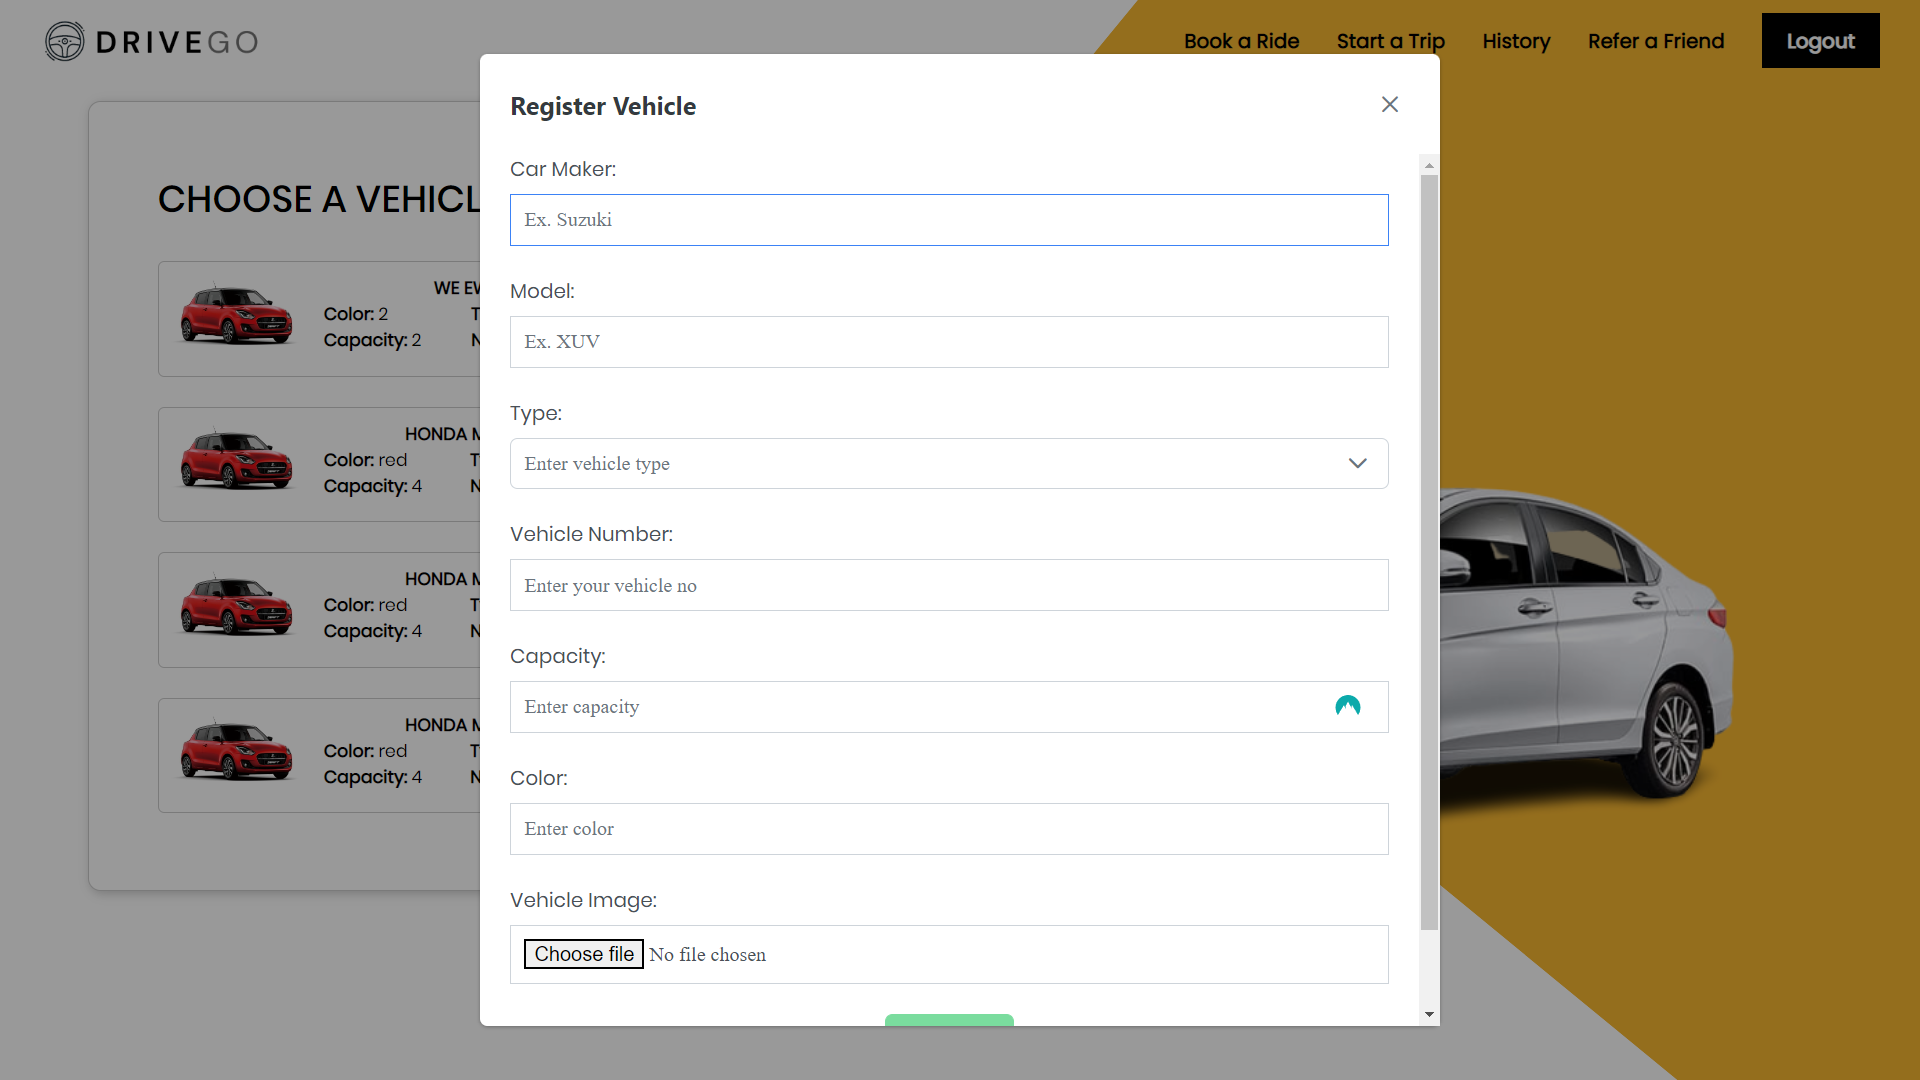Click the Logout button
Viewport: 1920px width, 1080px height.
1820,41
